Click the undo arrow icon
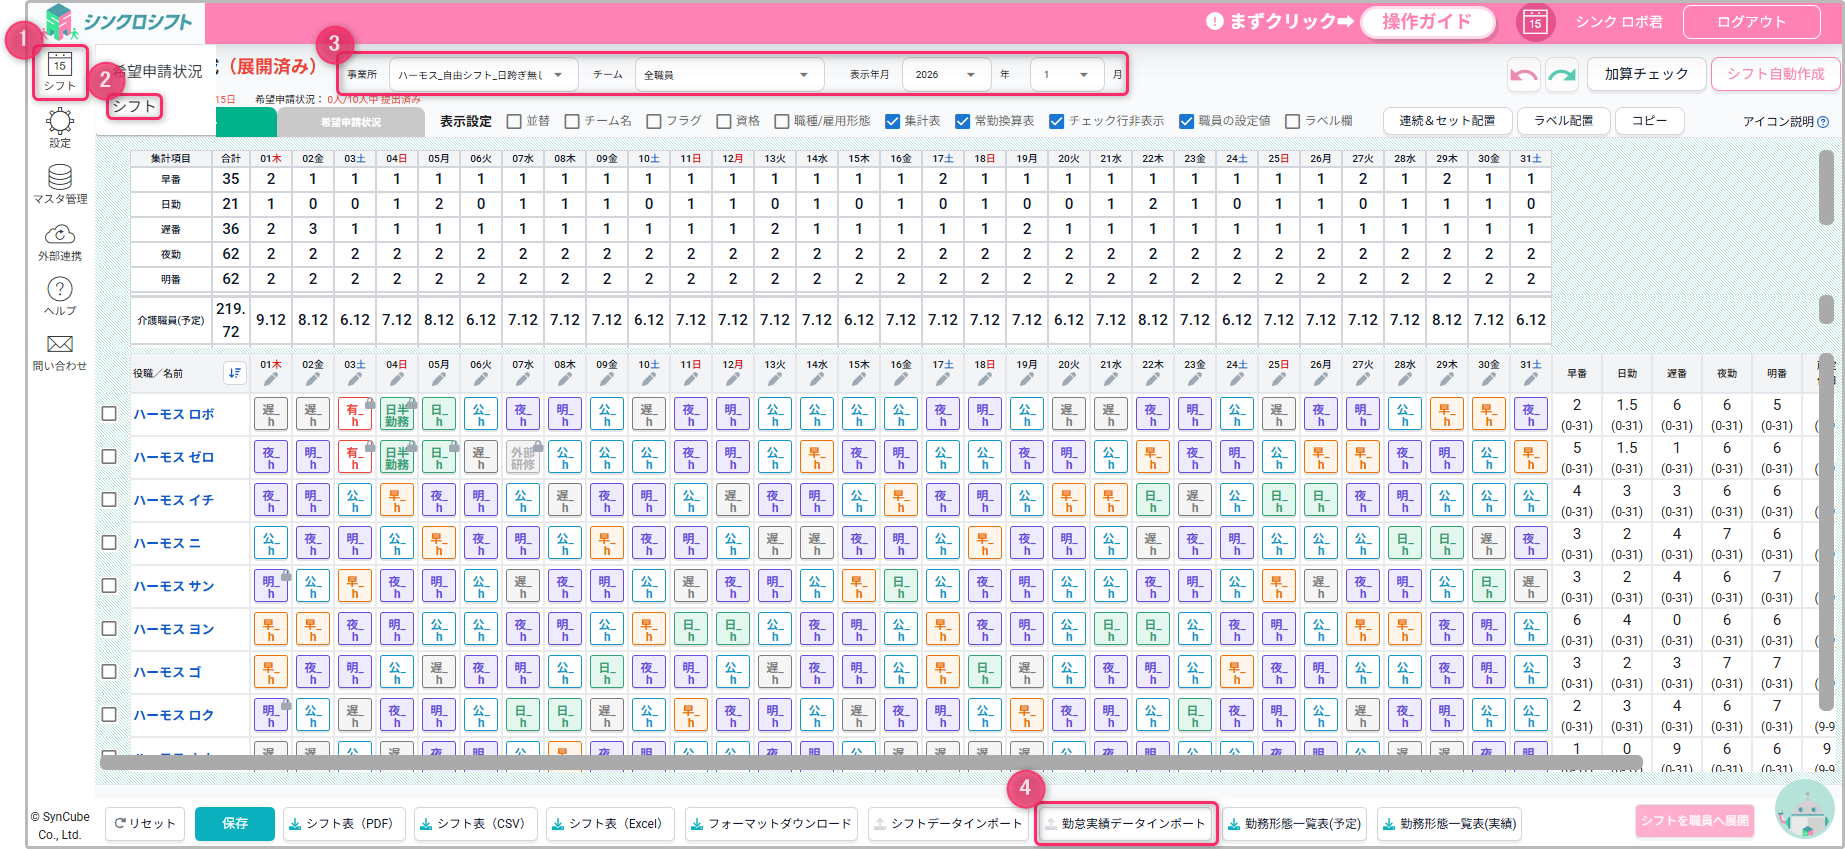Screen dimensions: 1845x849 point(1523,75)
